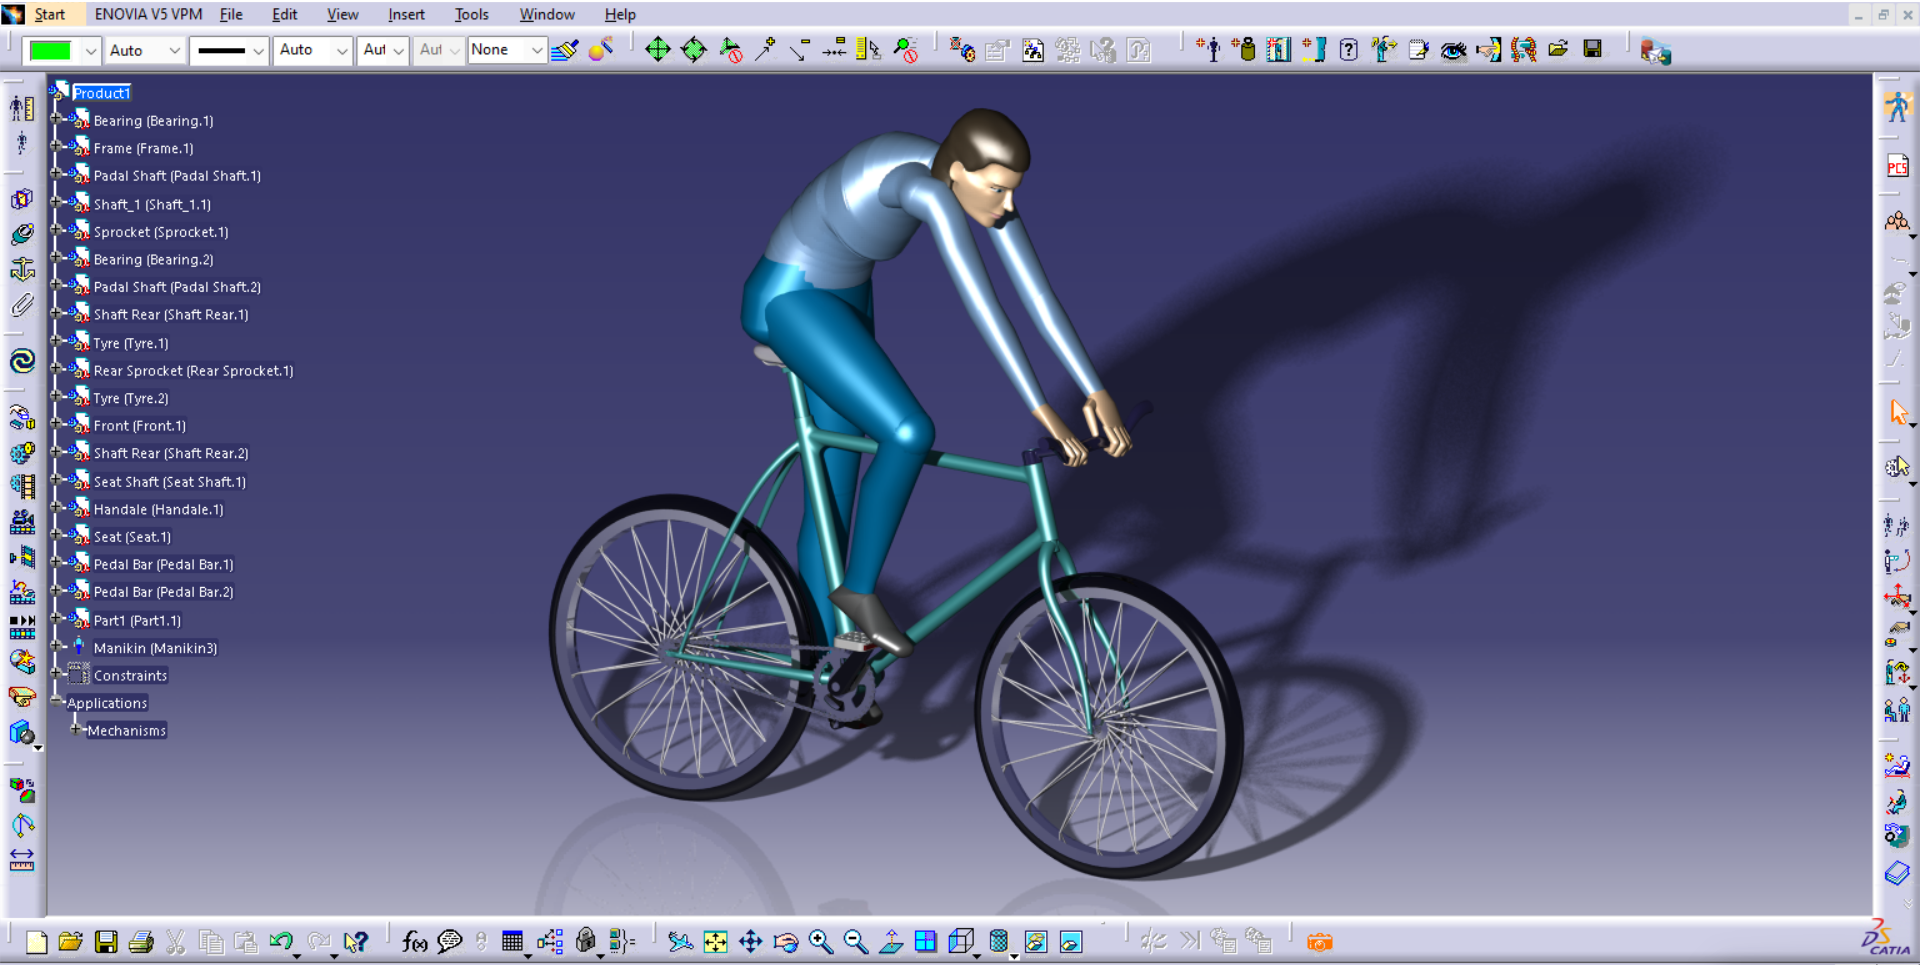The image size is (1920, 965).
Task: Click the Normal View icon
Action: pos(891,942)
